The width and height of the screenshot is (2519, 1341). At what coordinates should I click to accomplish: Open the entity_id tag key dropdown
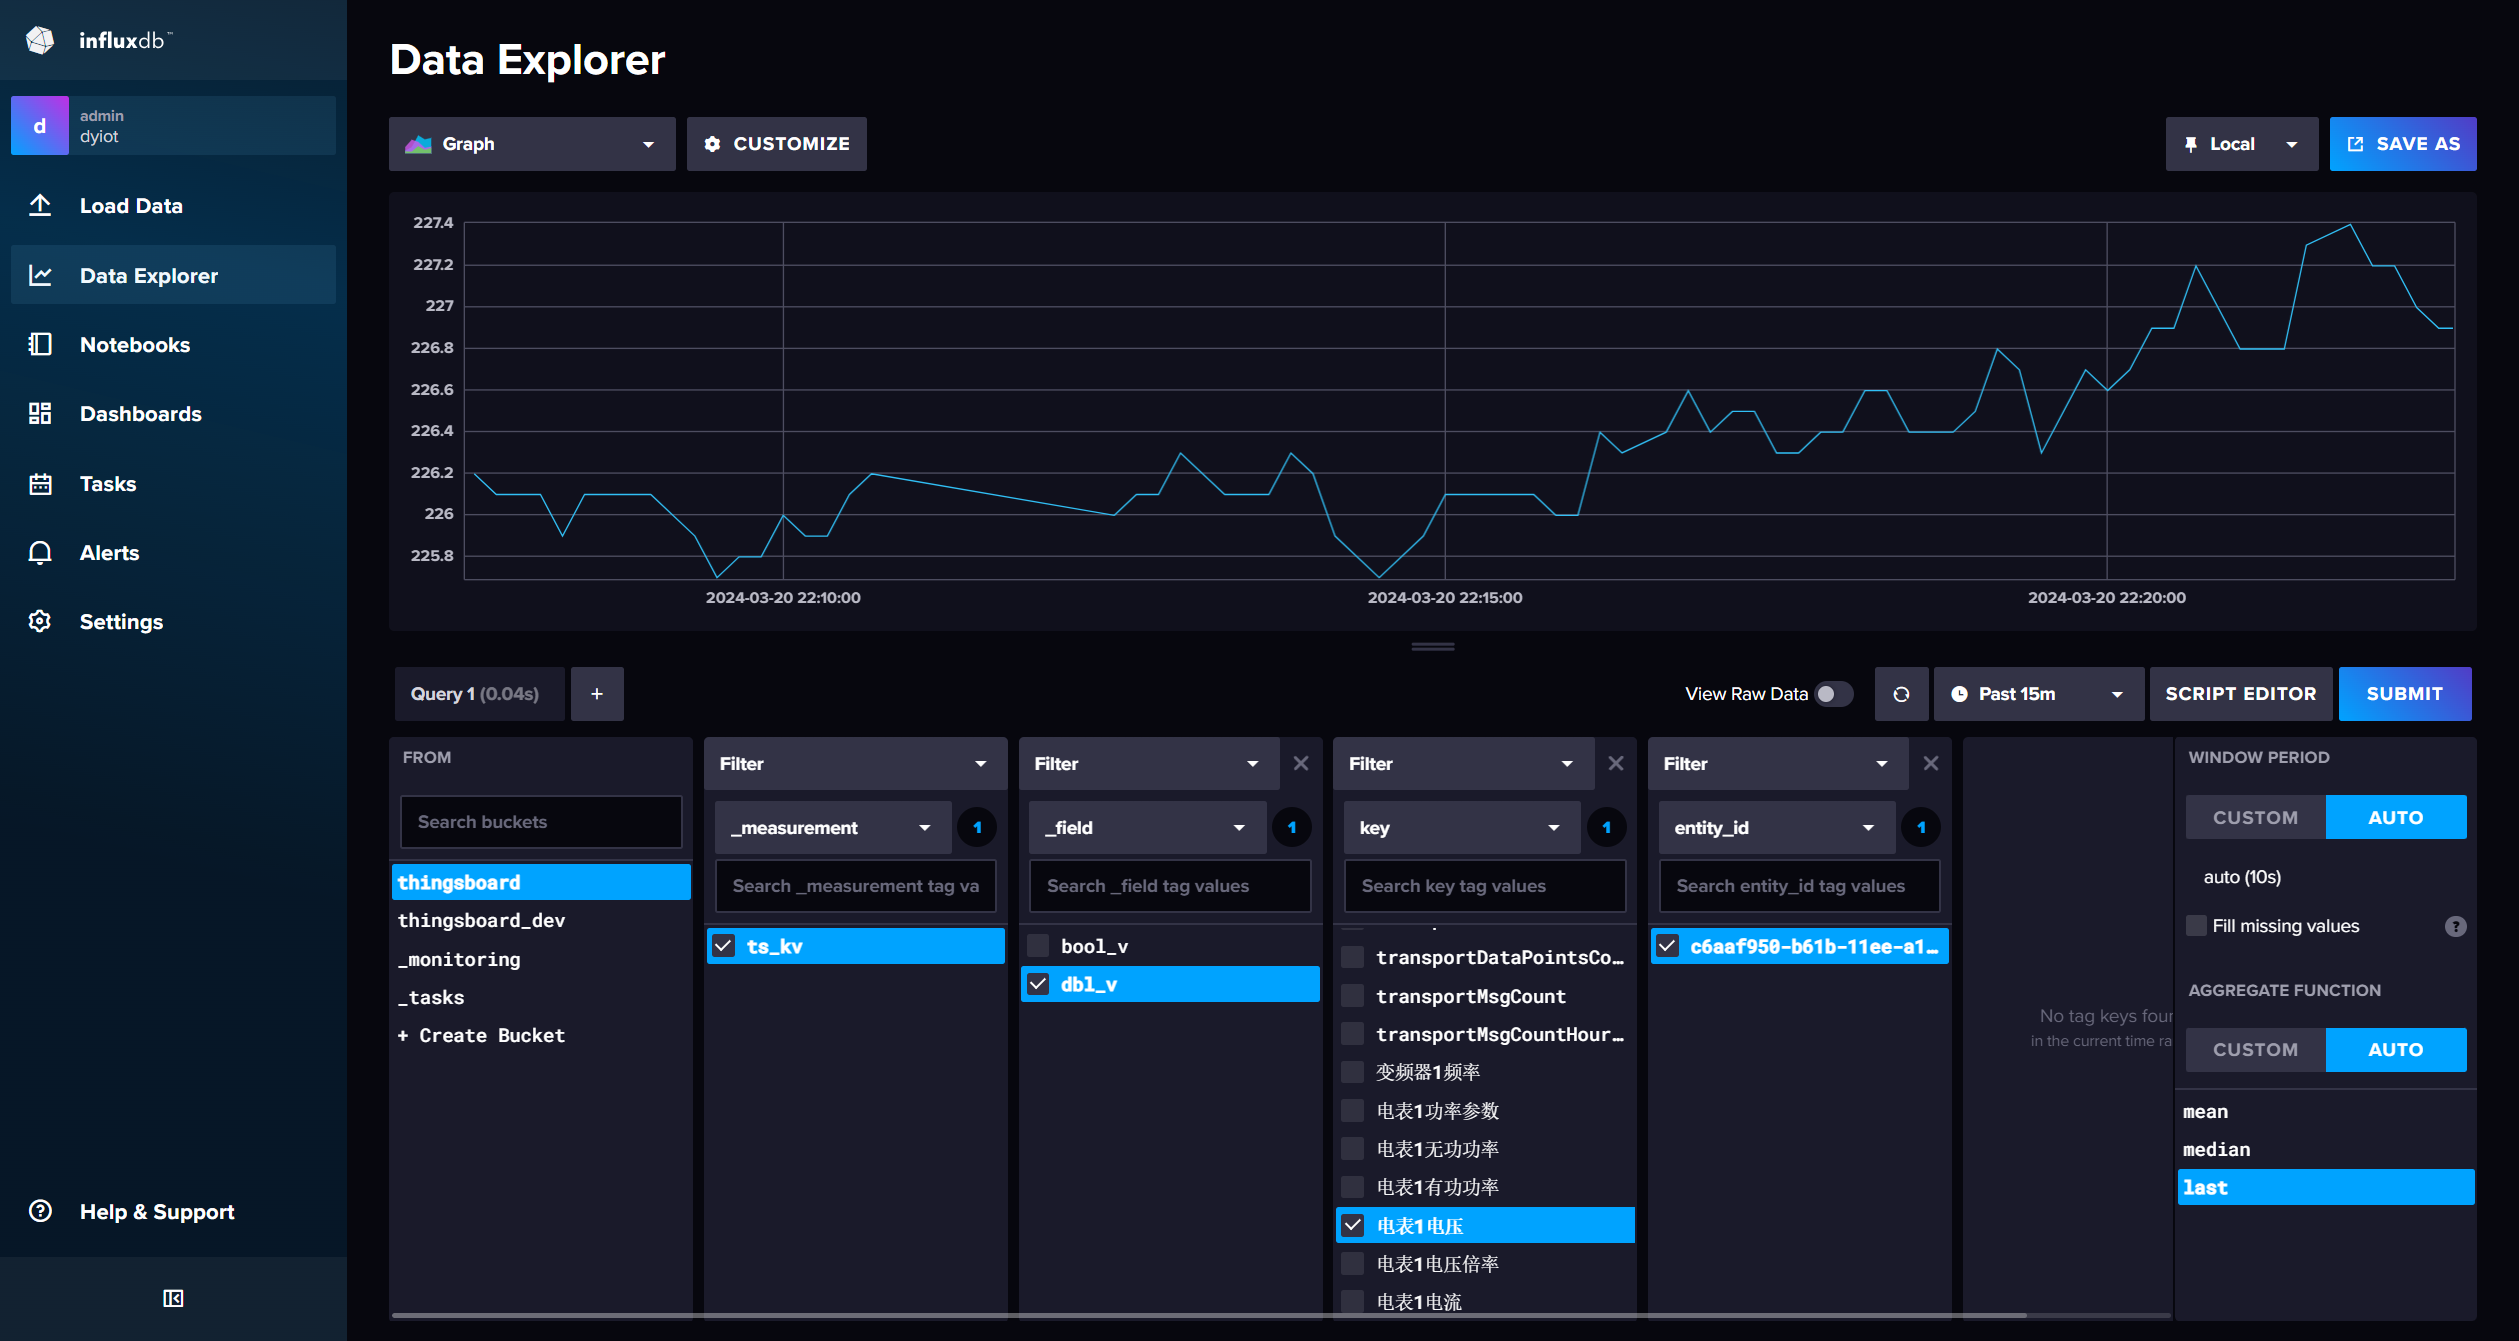tap(1777, 828)
